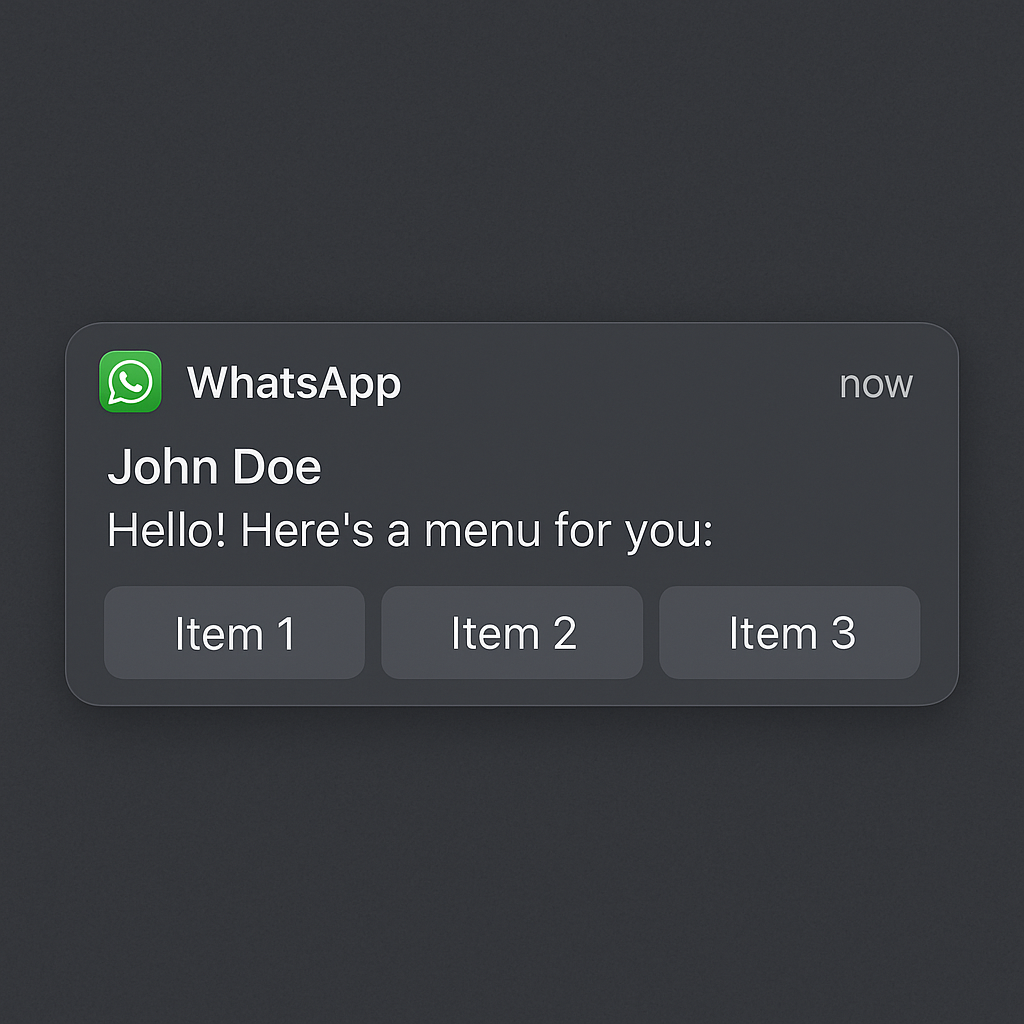Image resolution: width=1024 pixels, height=1024 pixels.
Task: Click the word "menu" in the message preview
Action: 482,530
